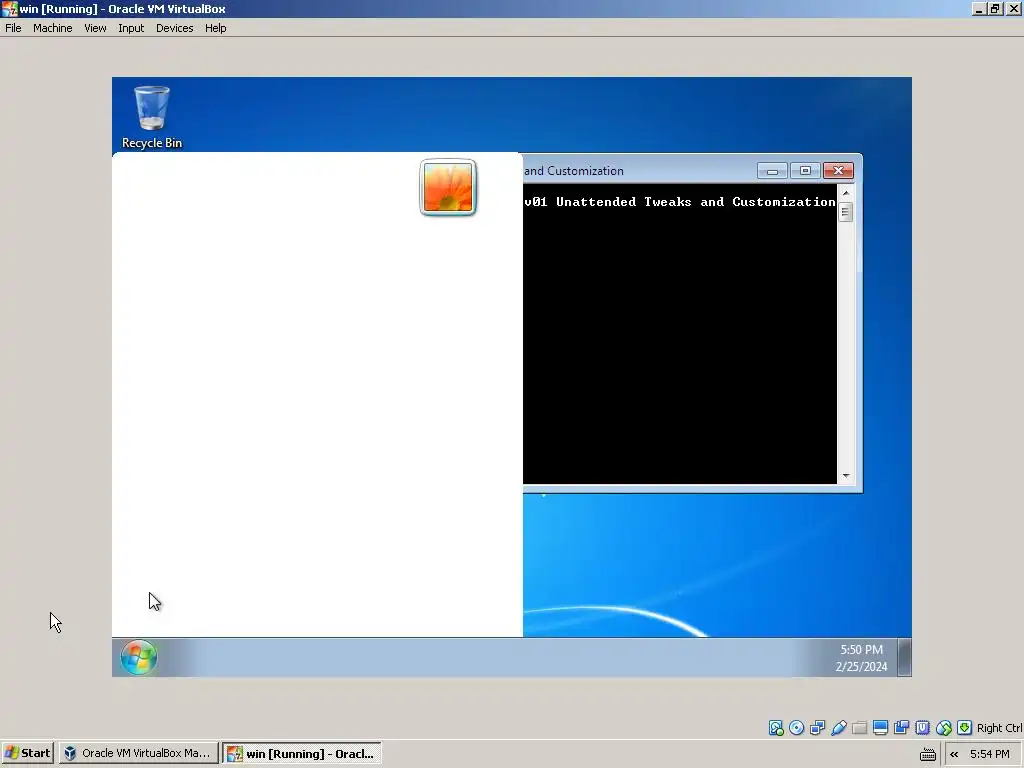
Task: Click the win [Running] taskbar button
Action: (x=301, y=753)
